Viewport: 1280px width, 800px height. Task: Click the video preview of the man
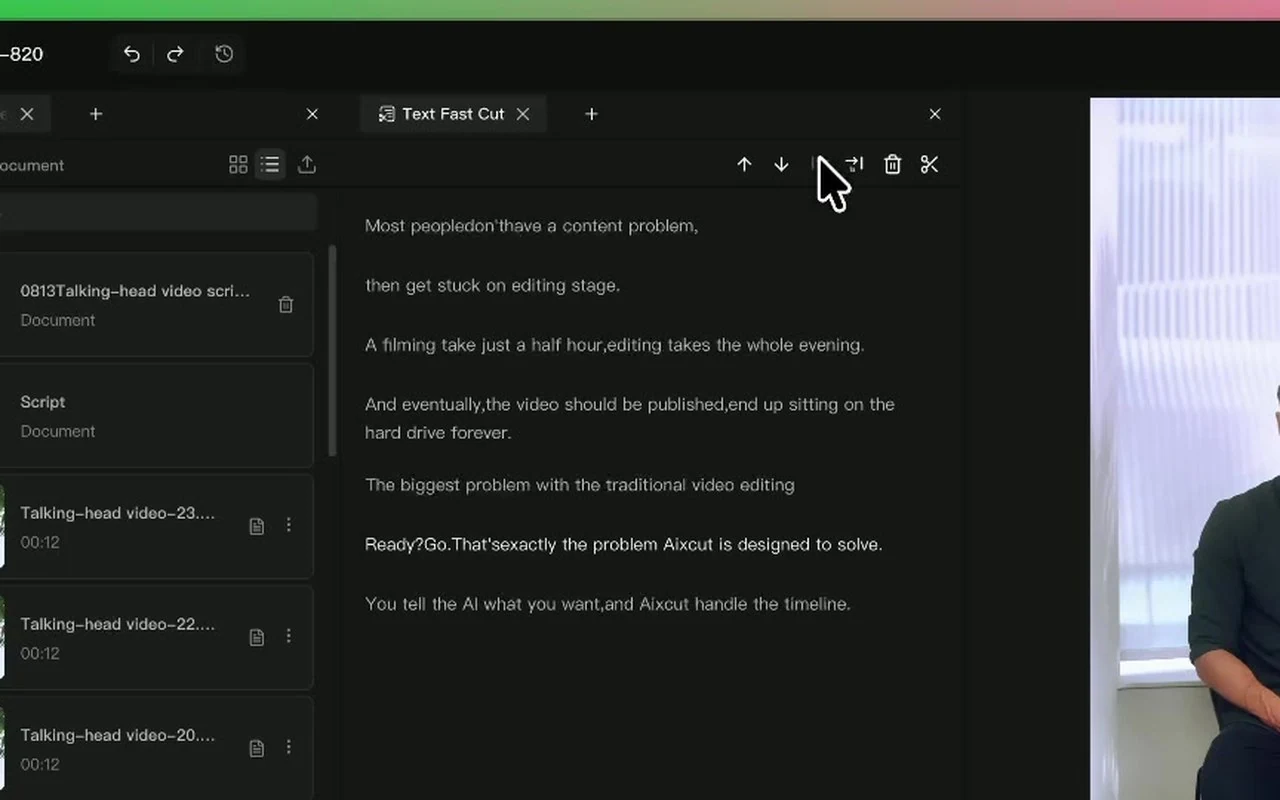pos(1185,449)
